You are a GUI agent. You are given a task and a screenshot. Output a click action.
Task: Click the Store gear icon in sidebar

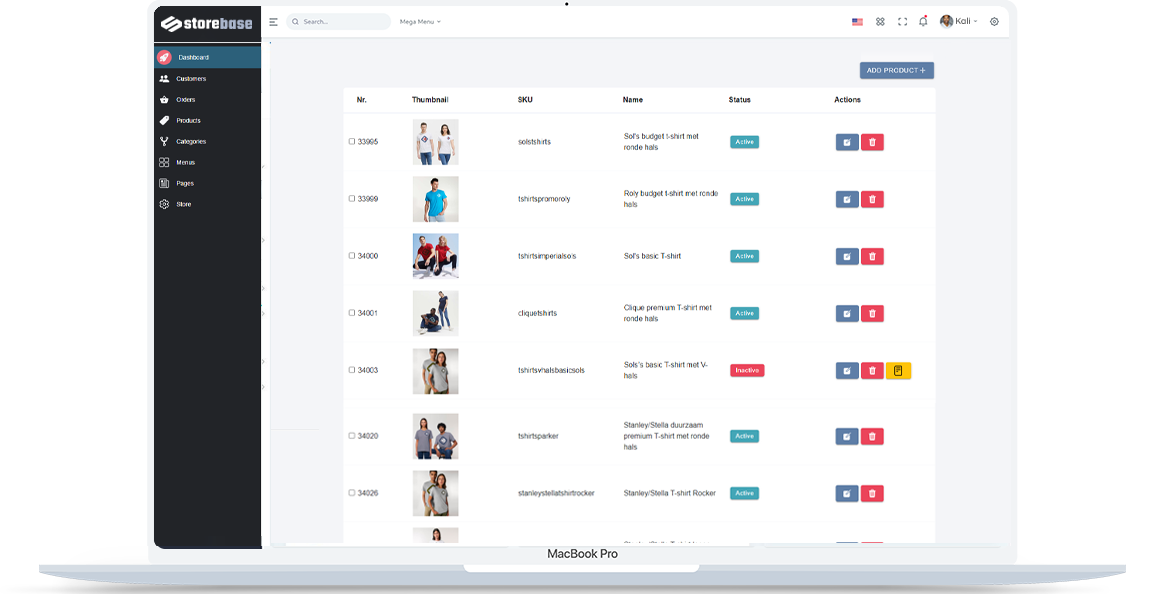point(164,204)
